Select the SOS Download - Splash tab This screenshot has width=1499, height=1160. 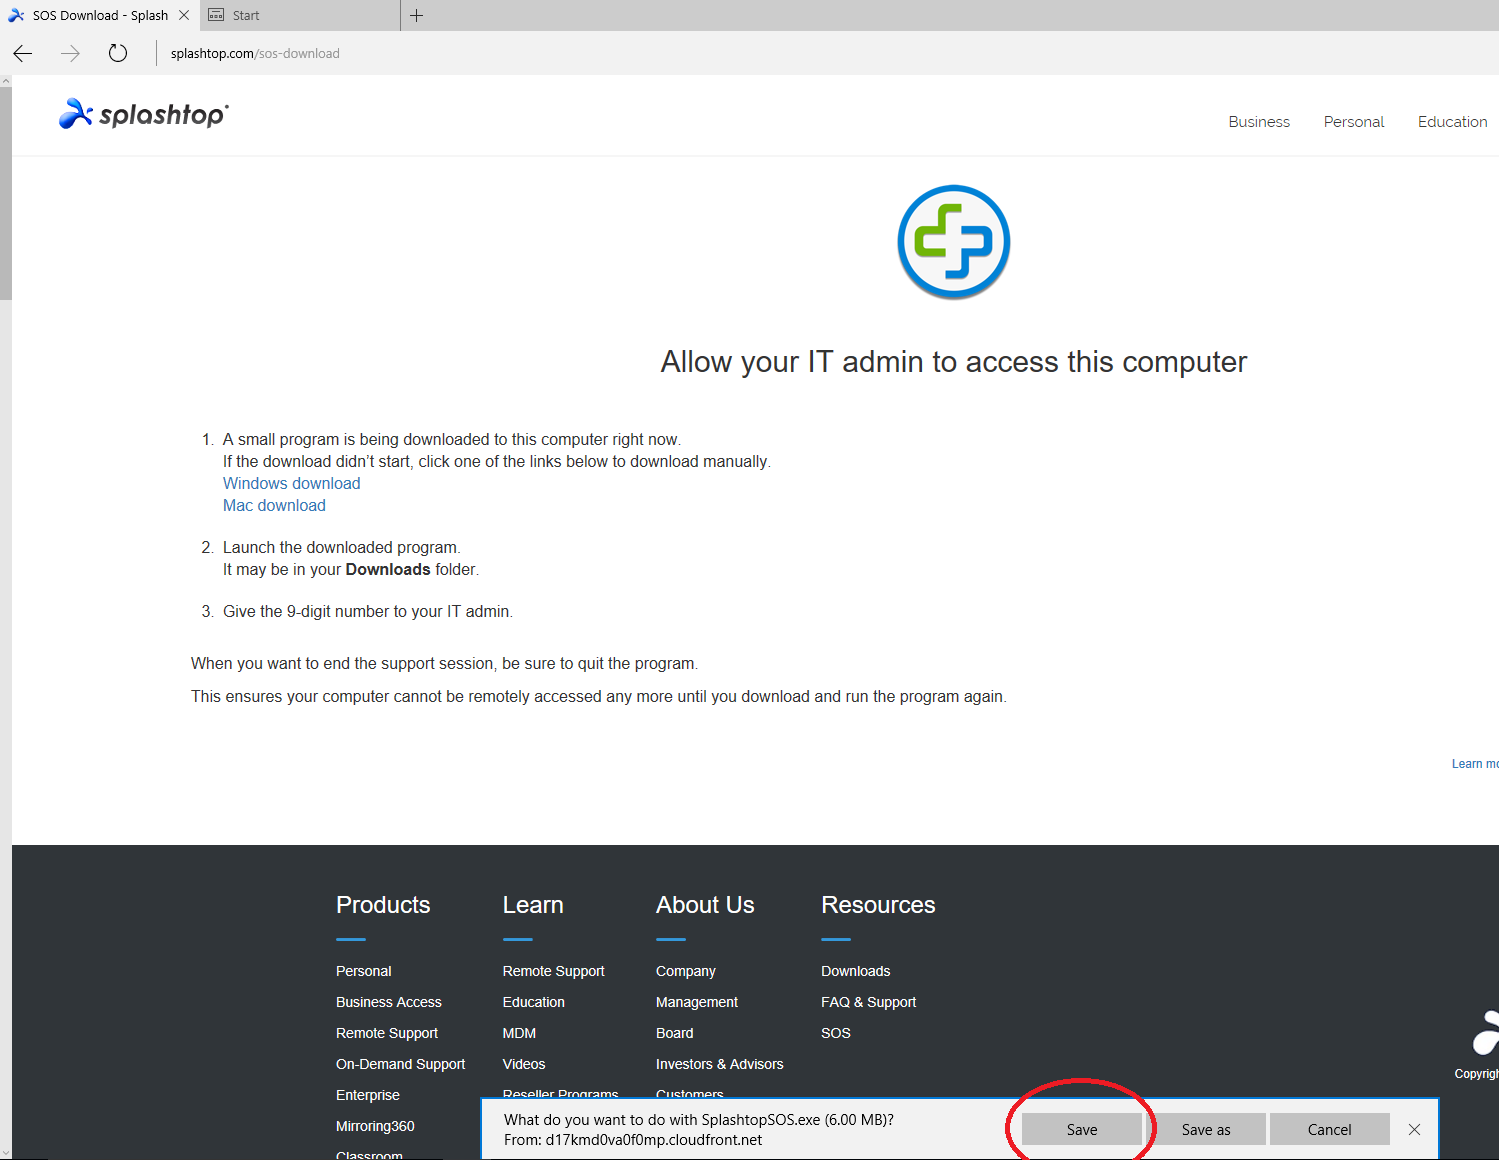coord(100,15)
